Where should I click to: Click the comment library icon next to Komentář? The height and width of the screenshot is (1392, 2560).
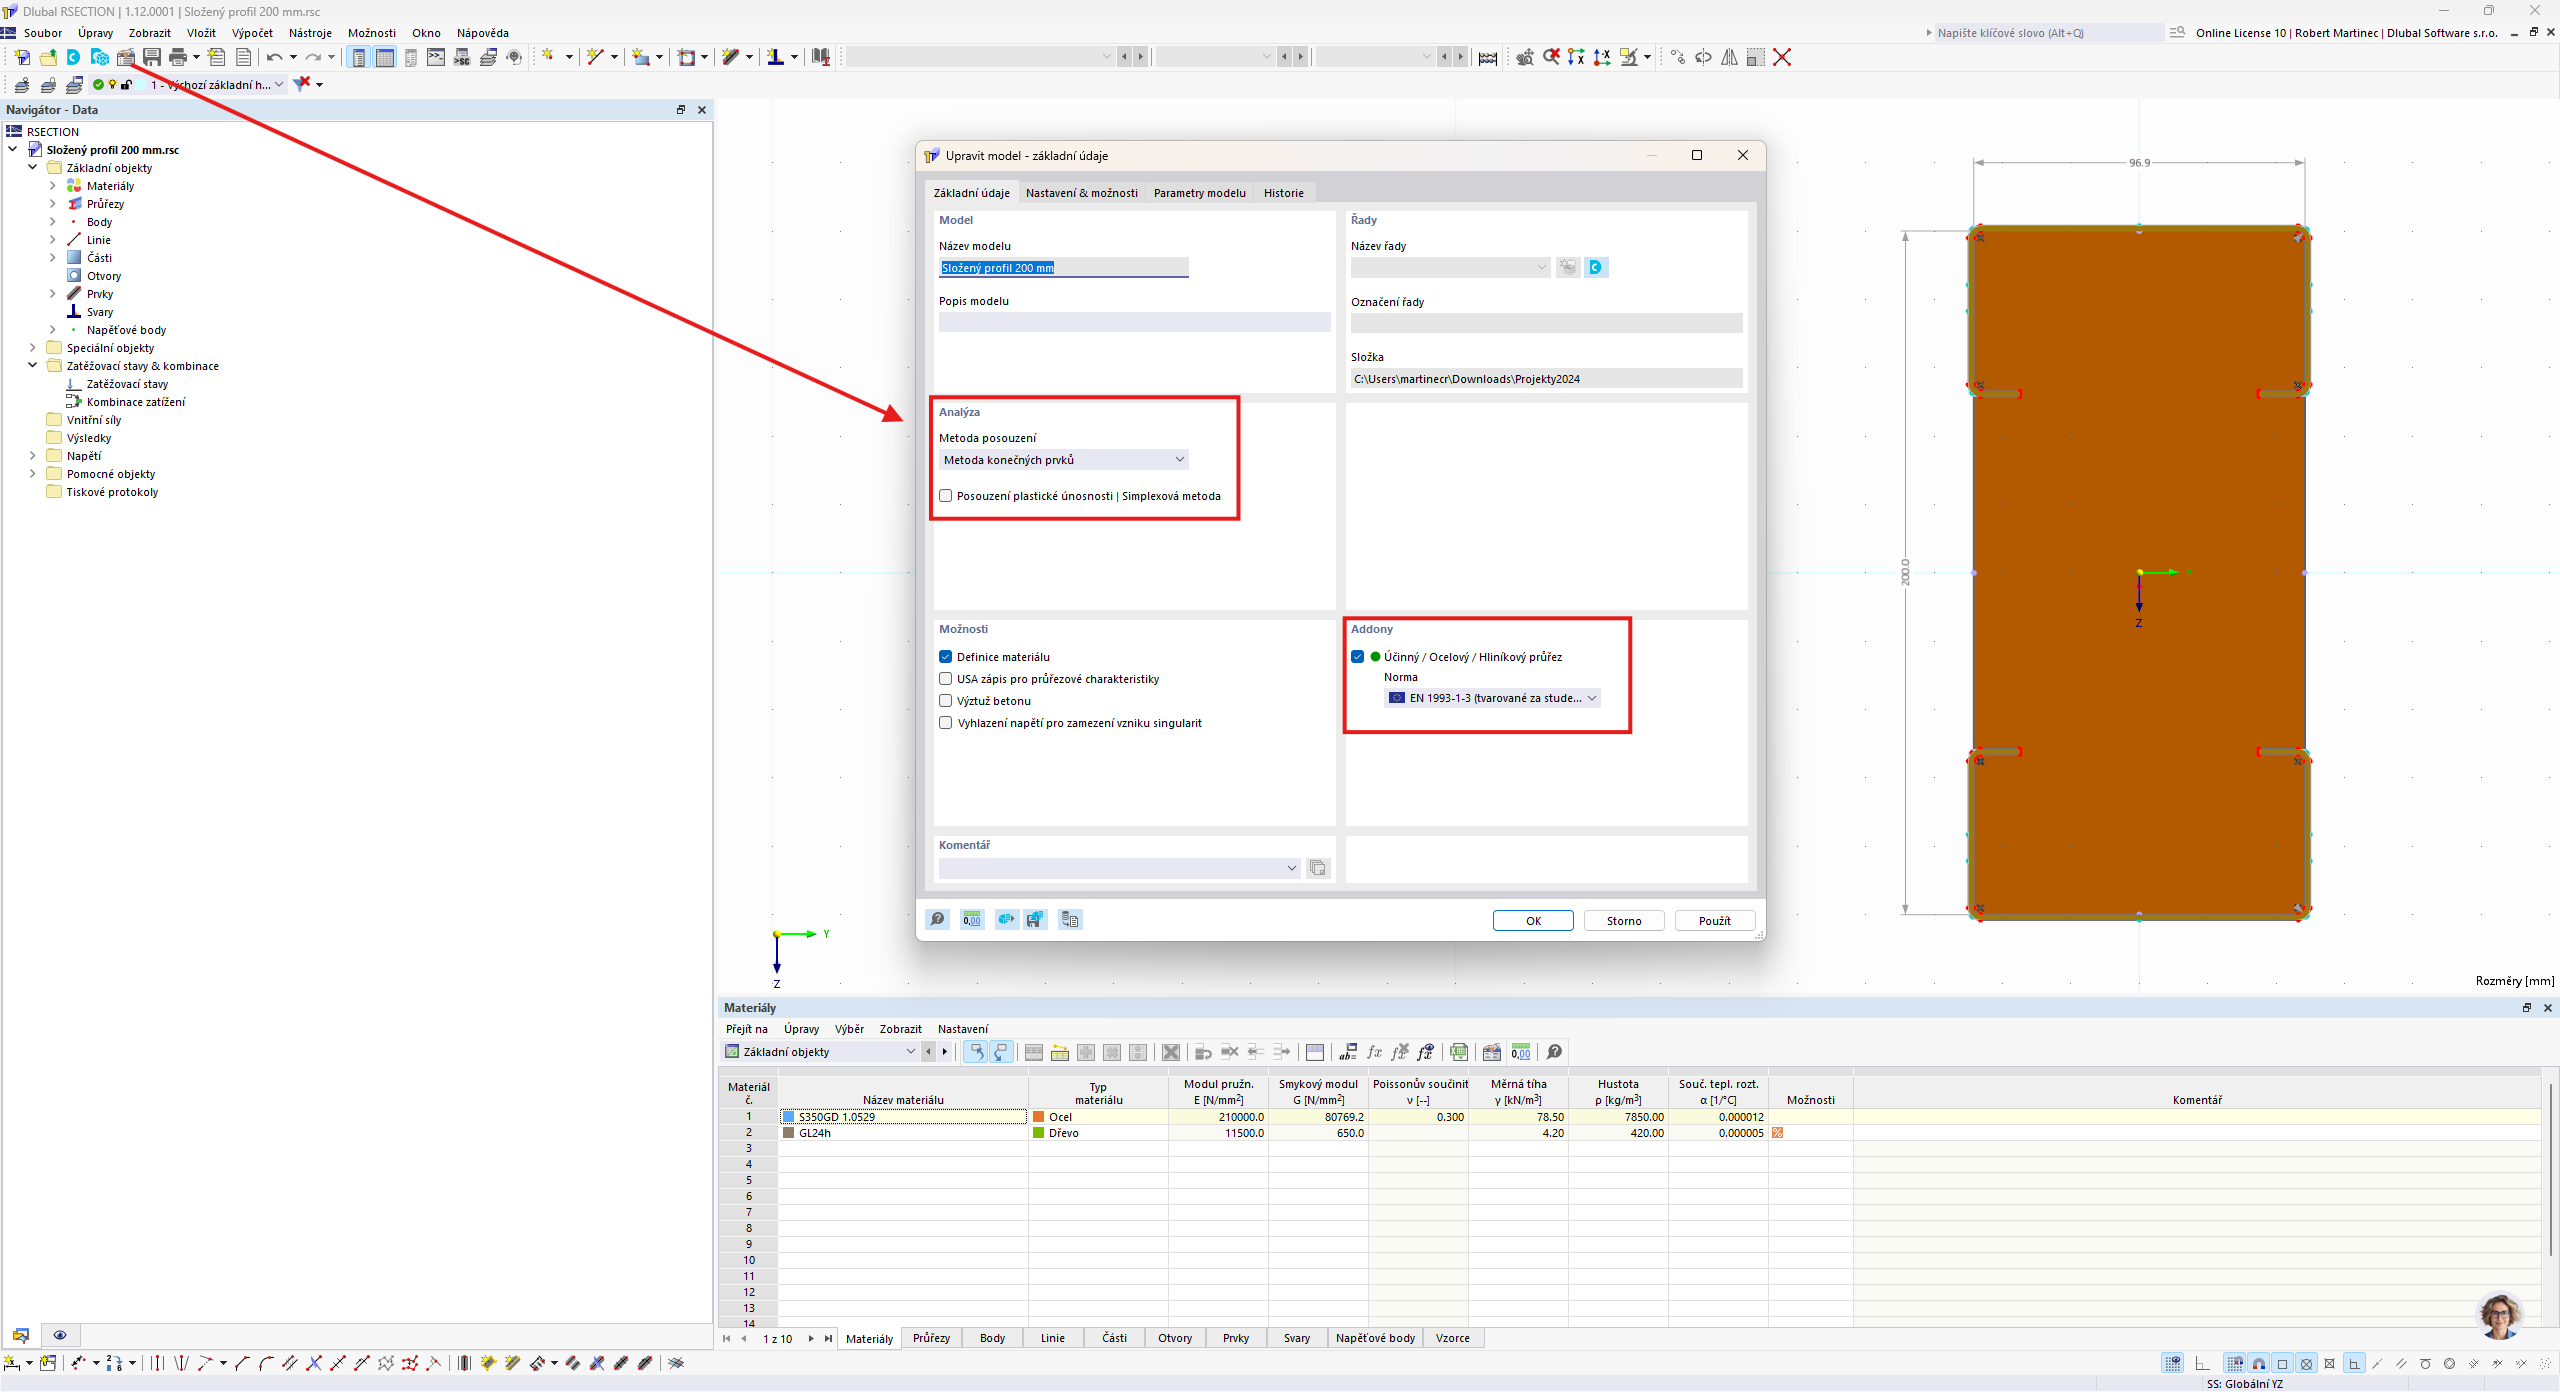pos(1318,868)
